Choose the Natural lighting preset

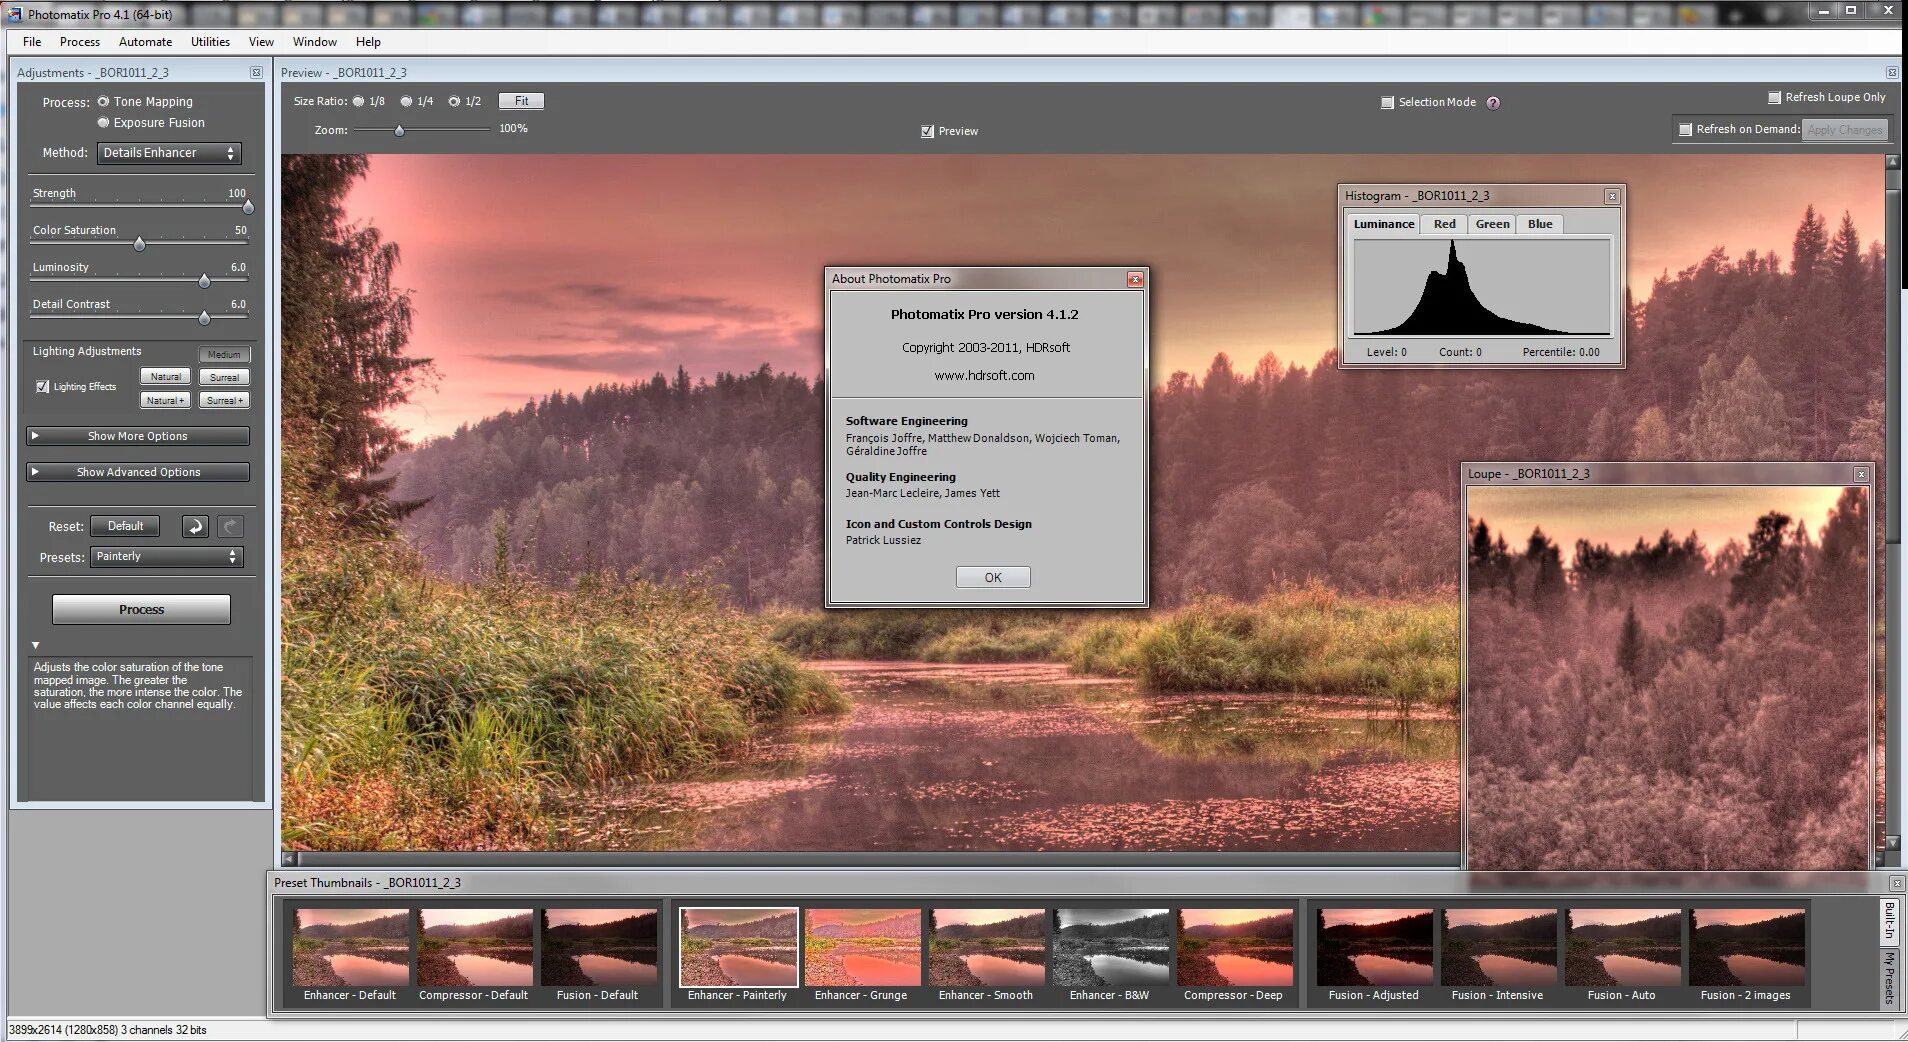pos(166,378)
